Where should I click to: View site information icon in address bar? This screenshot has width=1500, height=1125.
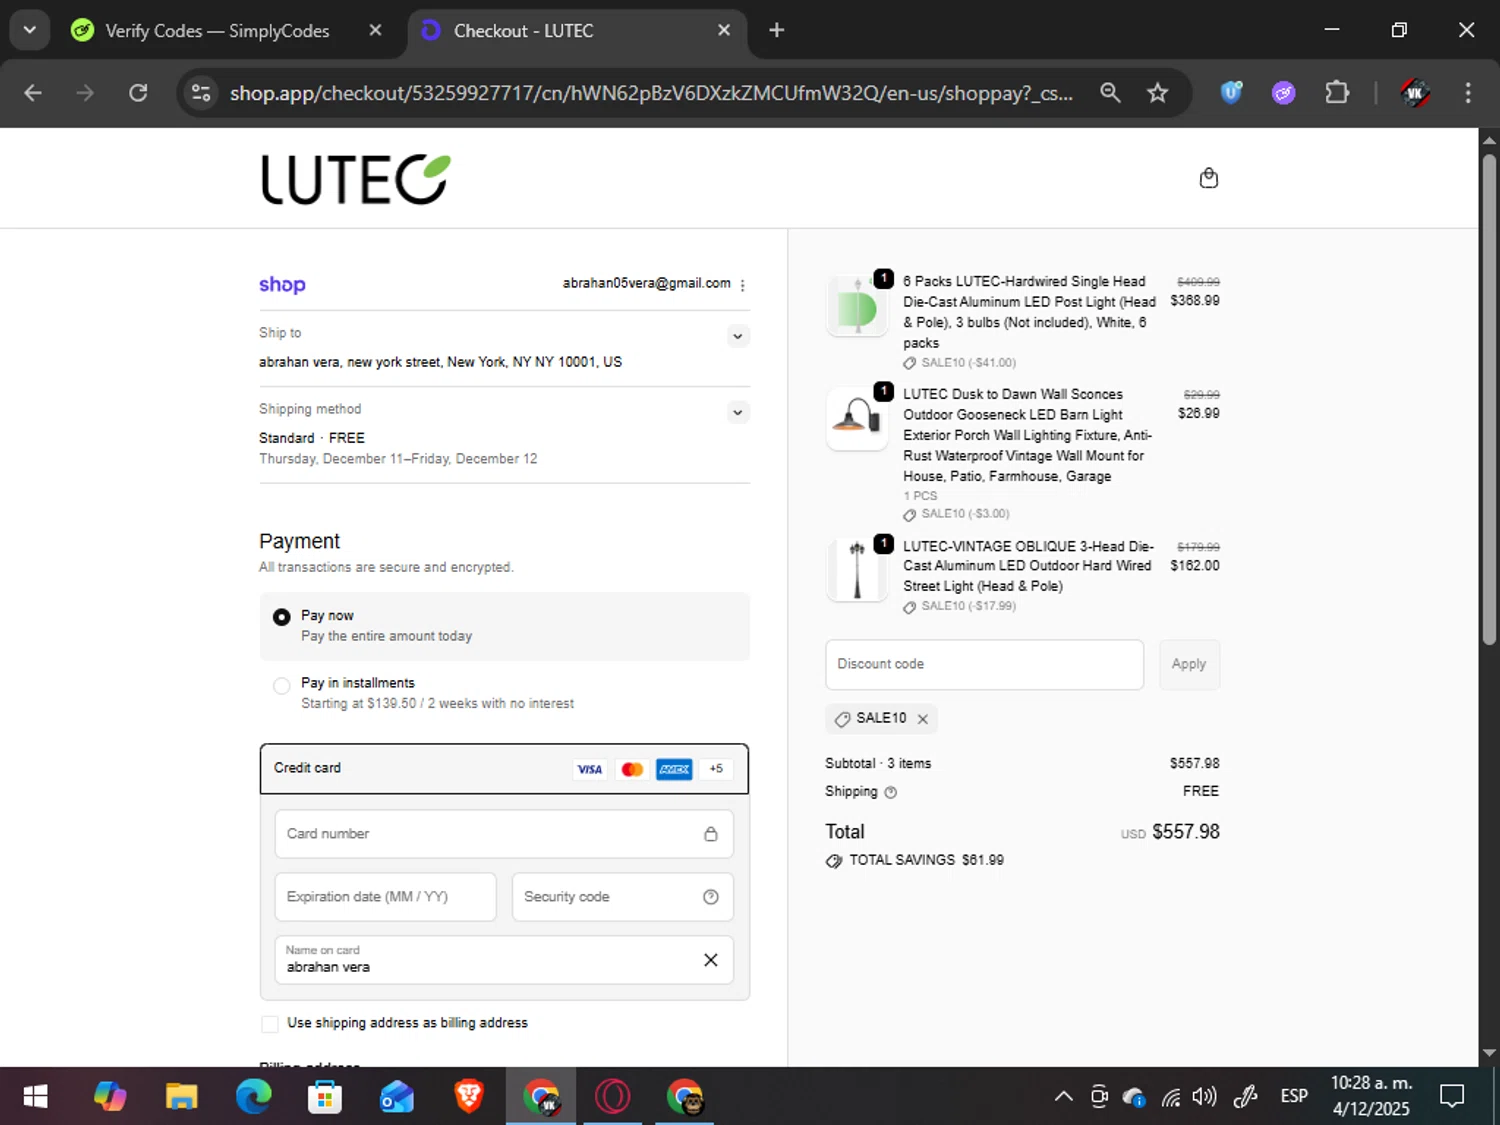(201, 93)
